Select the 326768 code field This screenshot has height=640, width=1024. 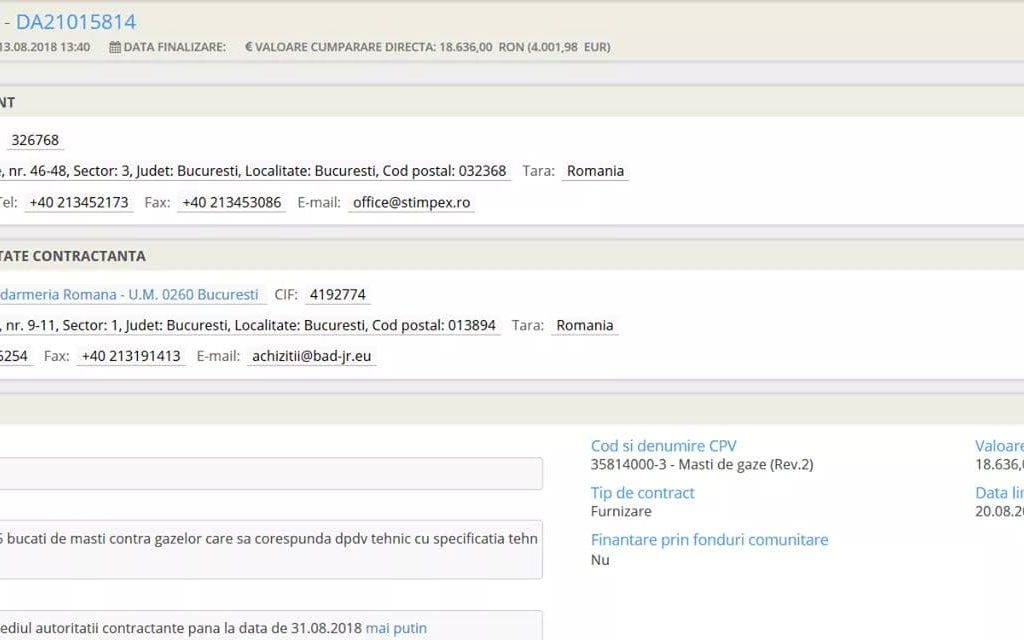[x=35, y=140]
